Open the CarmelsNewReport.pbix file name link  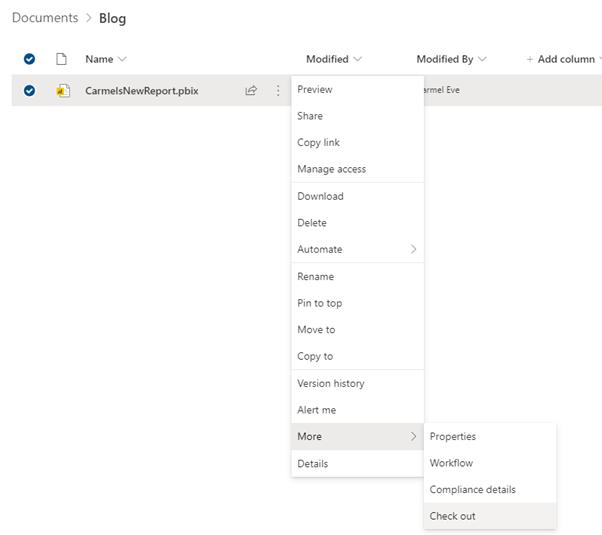coord(141,91)
